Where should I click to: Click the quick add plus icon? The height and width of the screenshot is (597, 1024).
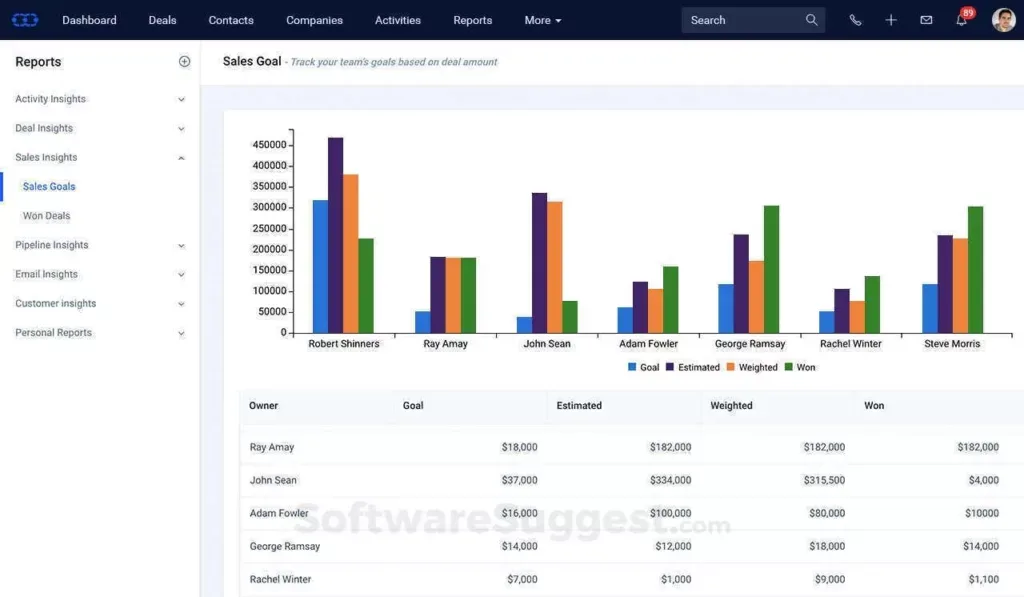891,19
